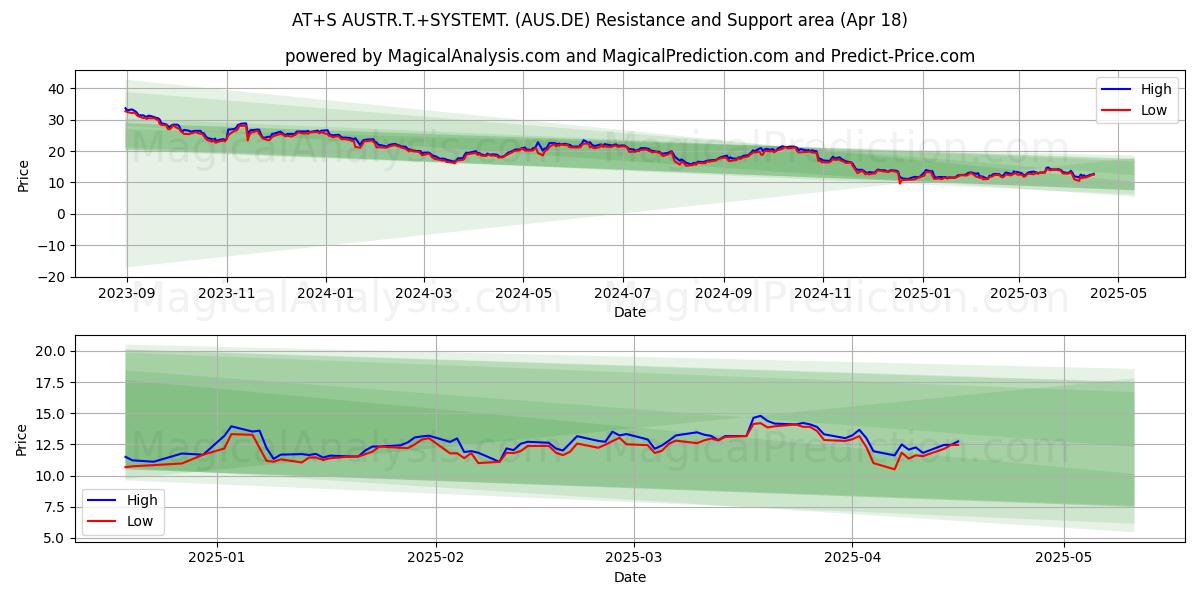Screen dimensions: 1200x600
Task: Click the bottom chart 'Price' axis label
Action: click(23, 440)
